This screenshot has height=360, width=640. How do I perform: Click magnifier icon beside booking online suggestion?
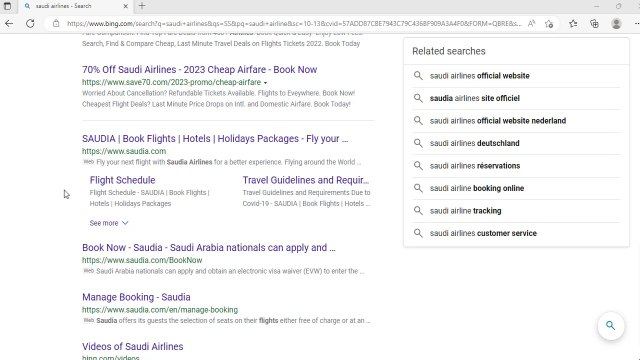(x=418, y=188)
